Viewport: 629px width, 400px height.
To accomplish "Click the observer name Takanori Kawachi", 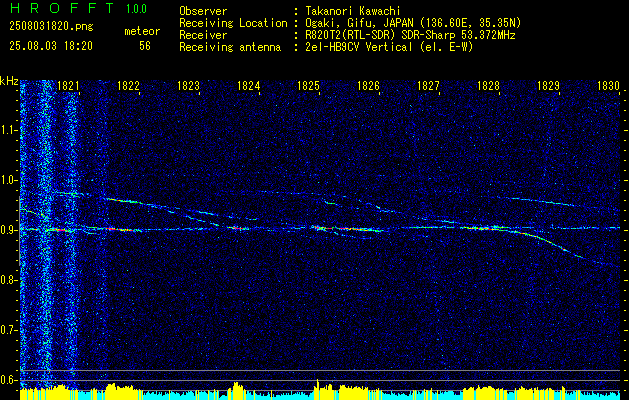I will tap(353, 11).
